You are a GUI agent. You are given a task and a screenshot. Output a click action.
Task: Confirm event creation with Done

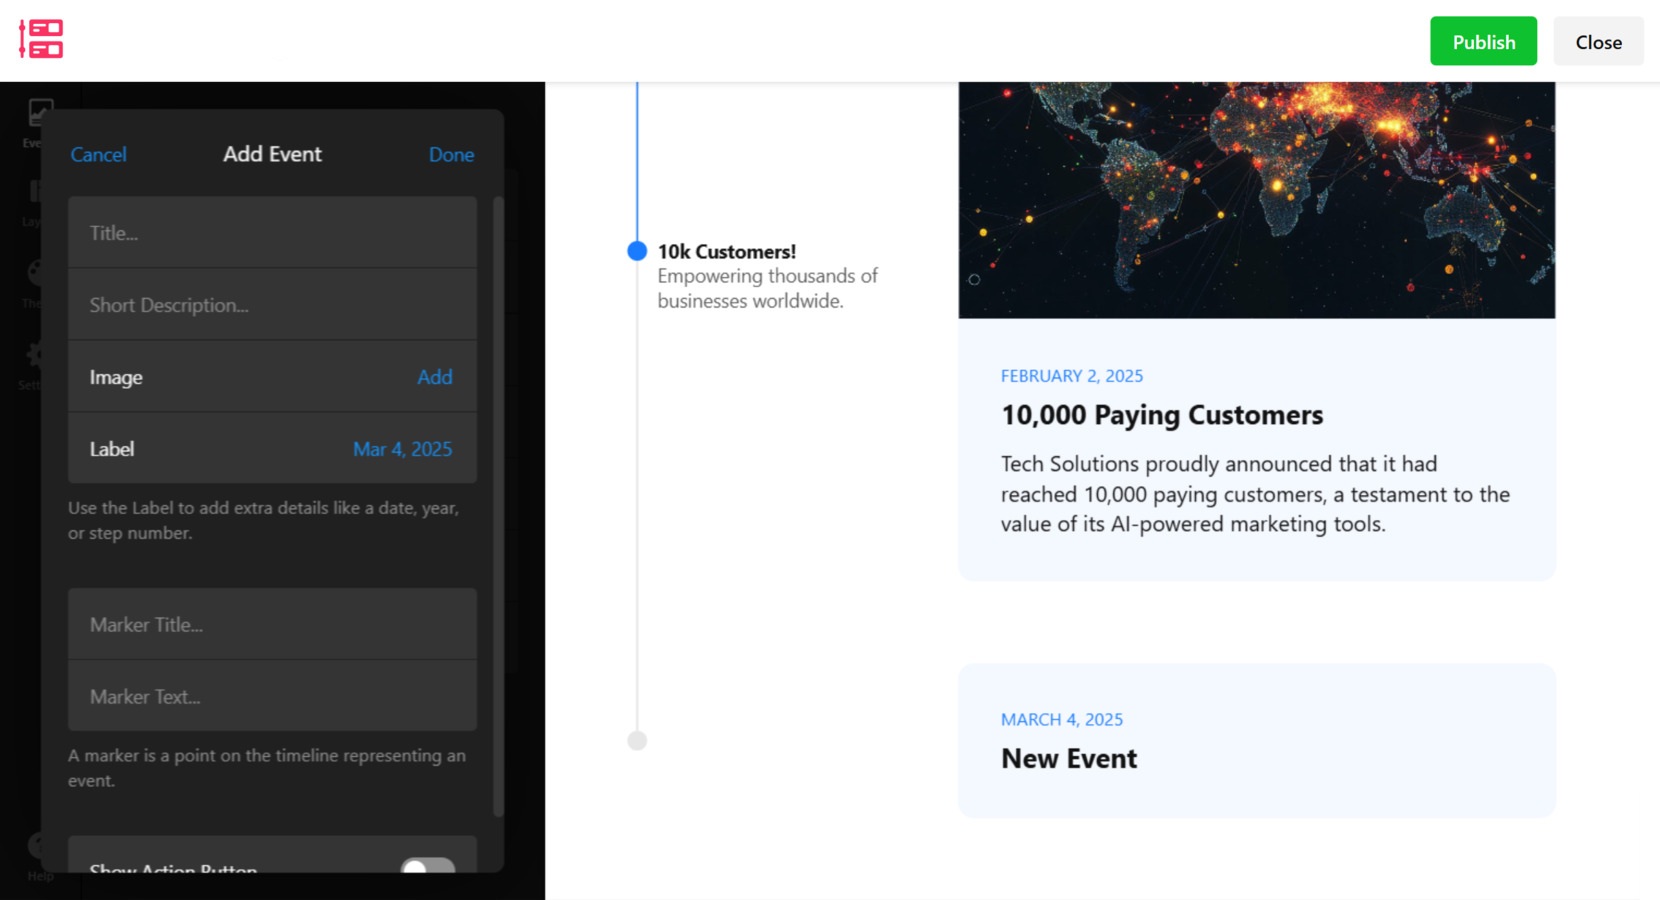(x=451, y=154)
